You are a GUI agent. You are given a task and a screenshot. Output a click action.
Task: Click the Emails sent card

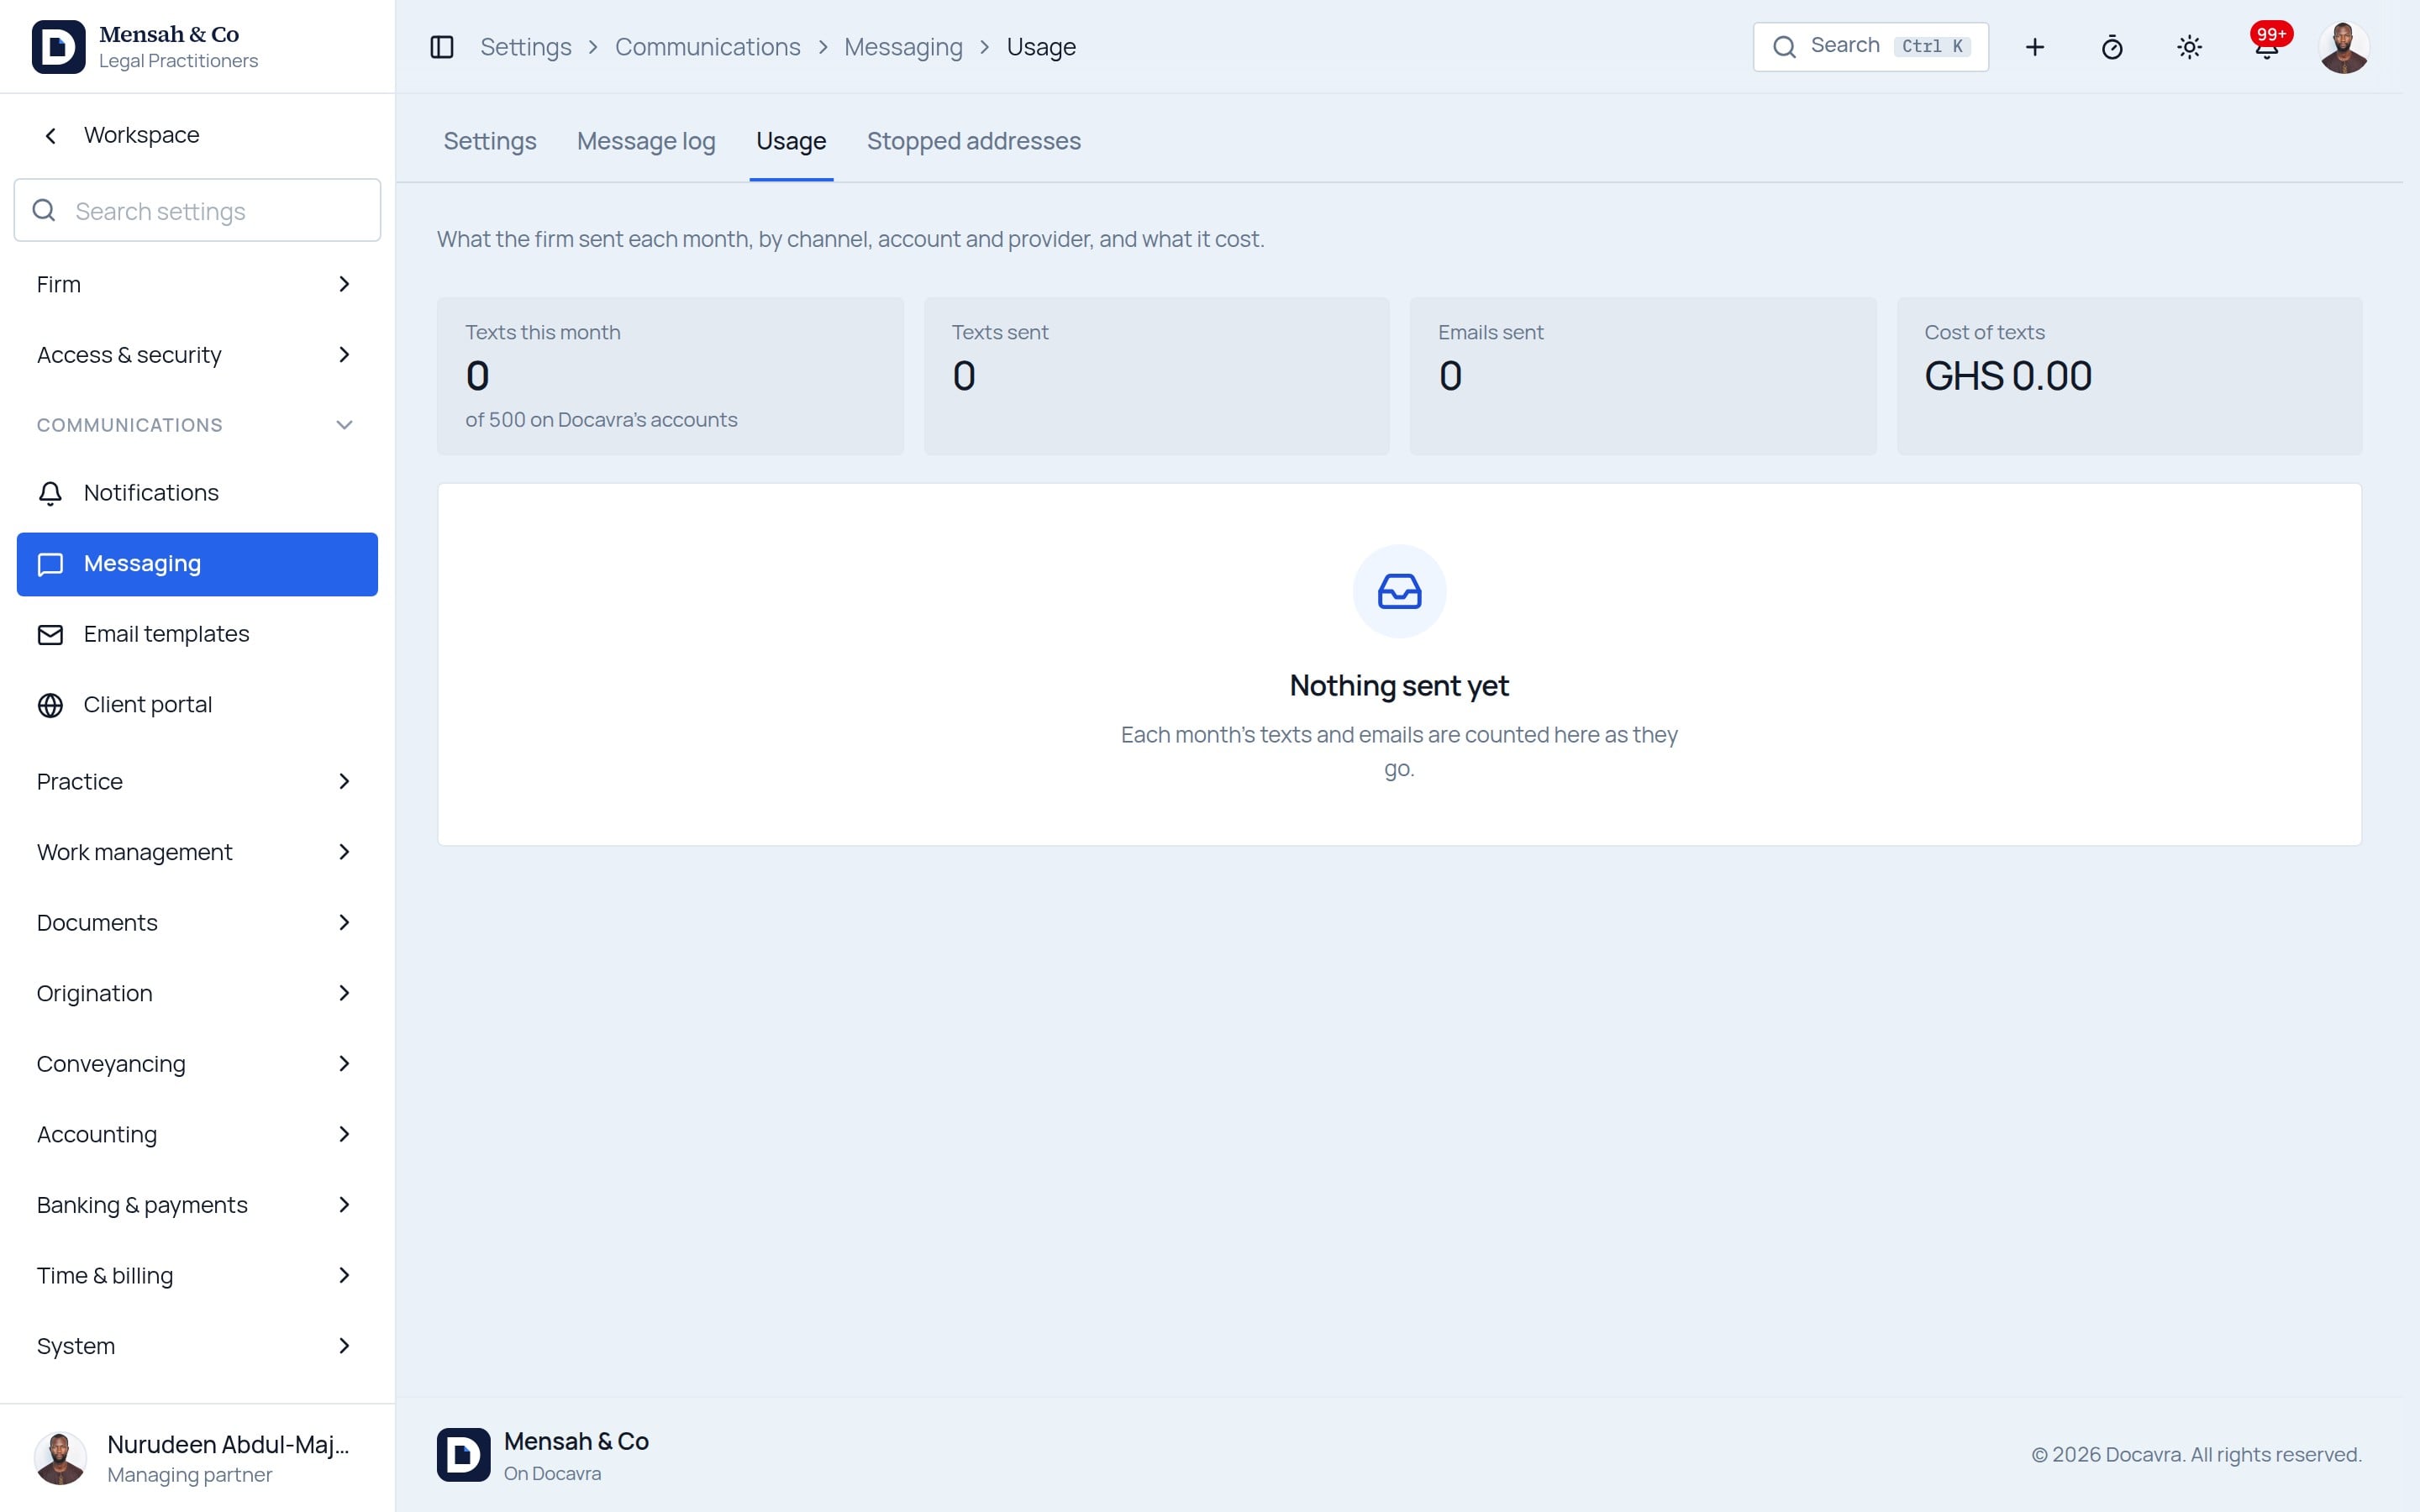(1642, 376)
